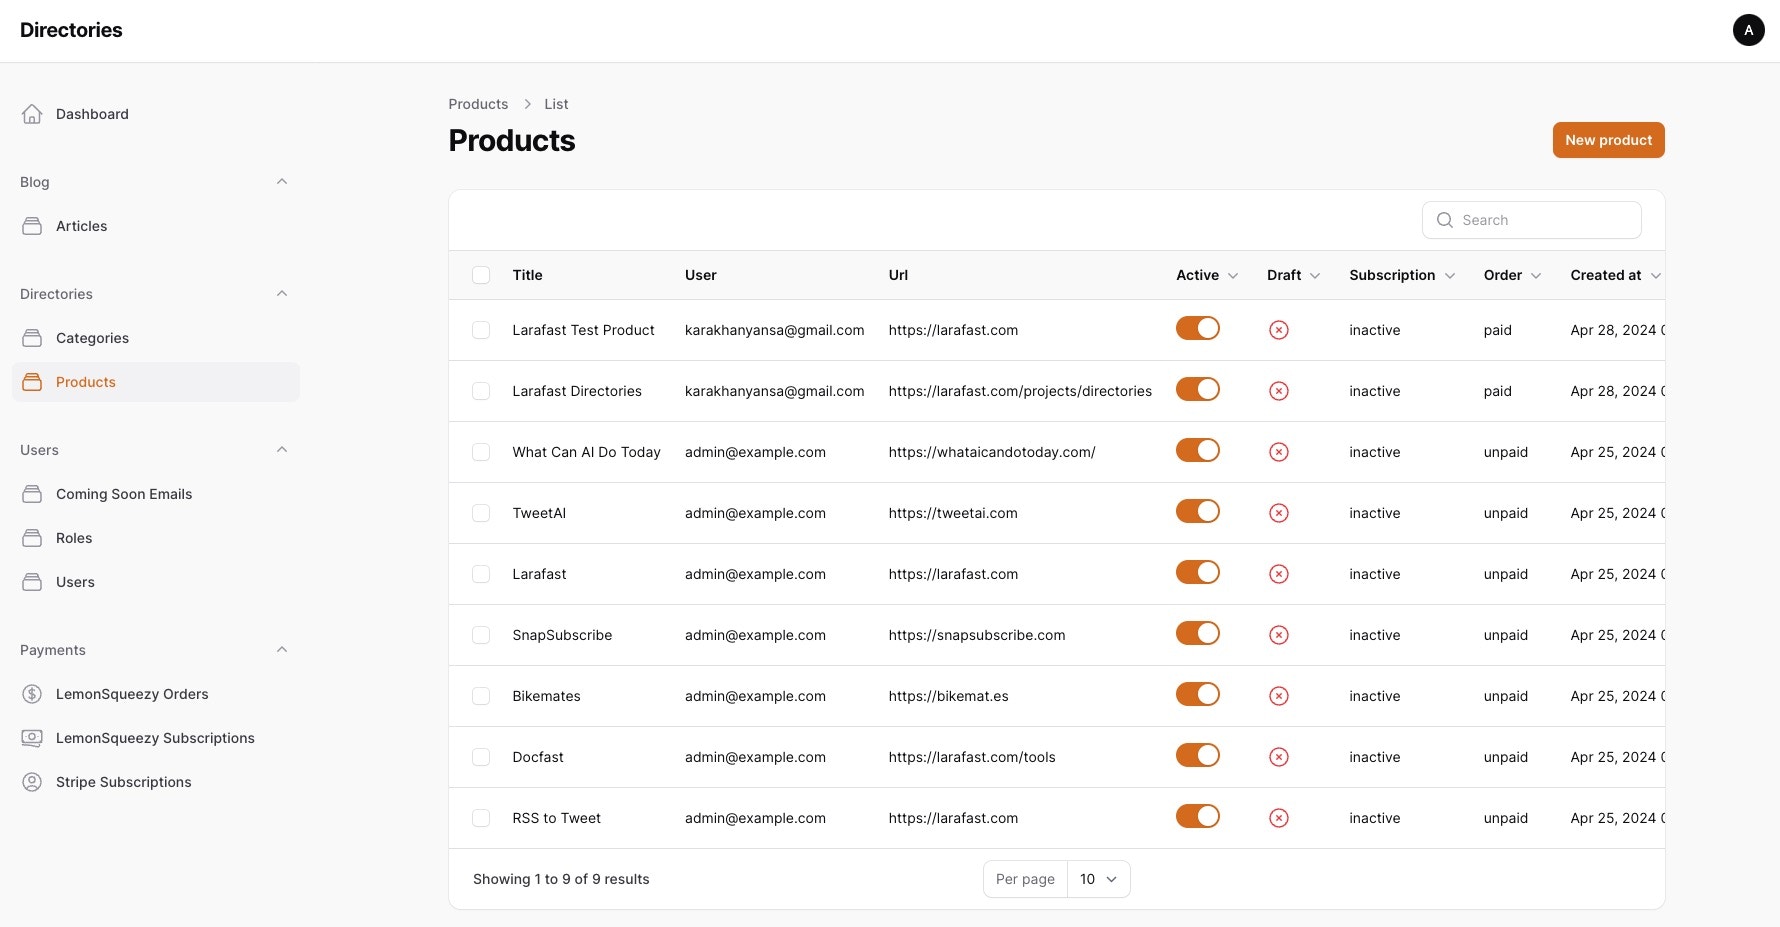Image resolution: width=1780 pixels, height=927 pixels.
Task: Click the Categories sidebar icon
Action: pos(32,338)
